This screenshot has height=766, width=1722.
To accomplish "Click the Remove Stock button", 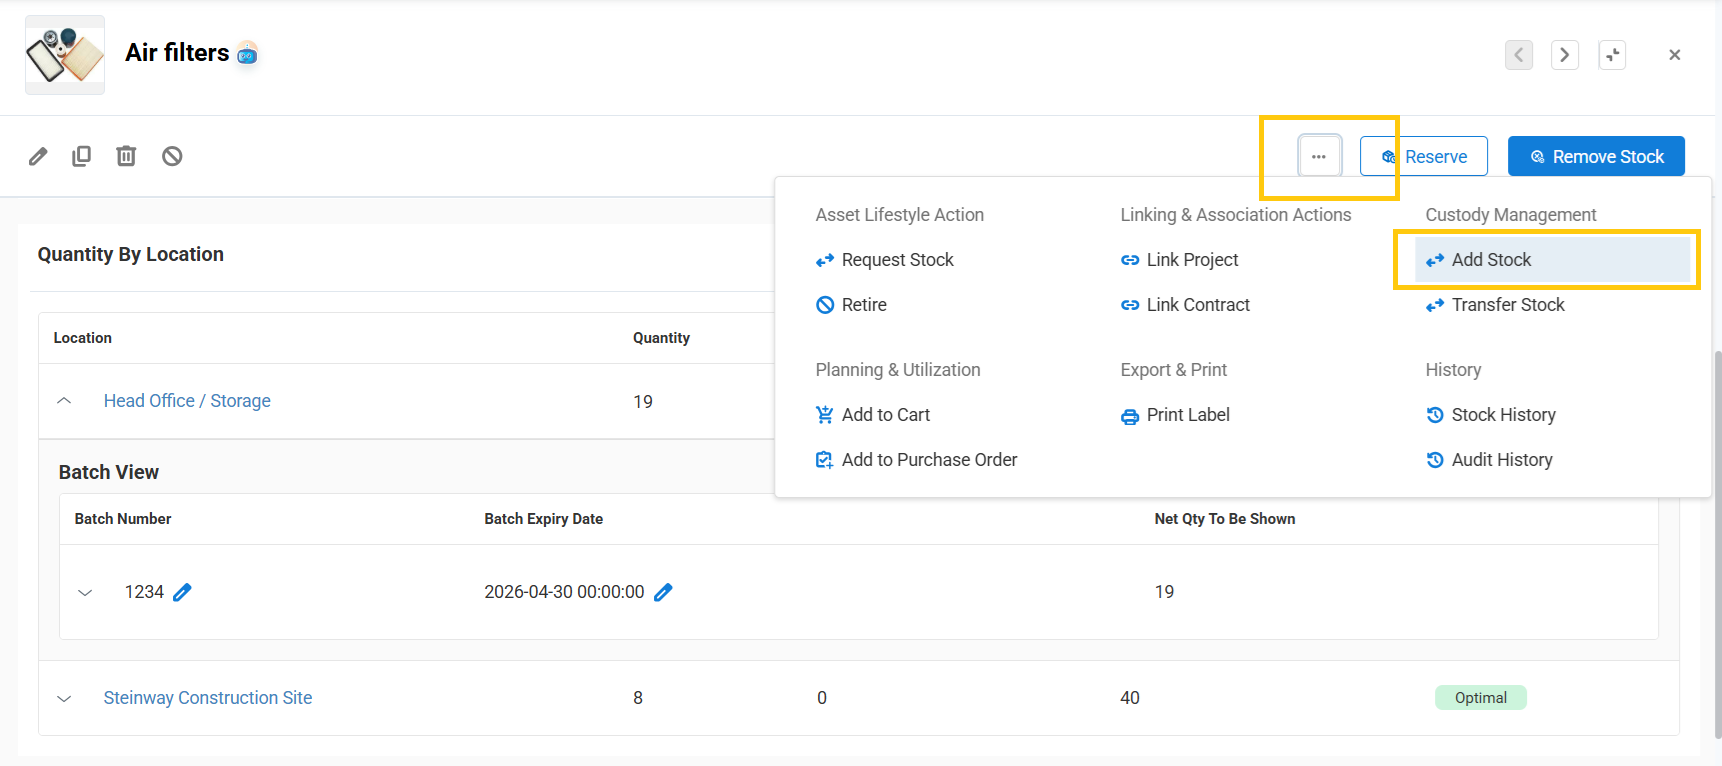I will pos(1596,156).
